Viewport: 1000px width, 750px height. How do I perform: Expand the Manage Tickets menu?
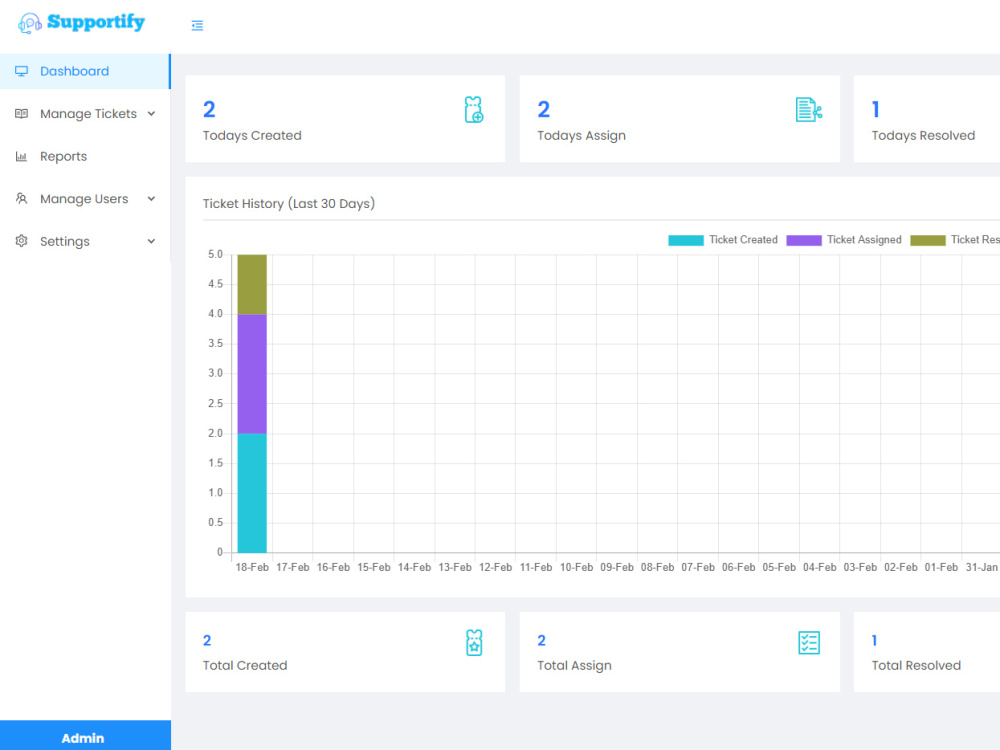coord(88,114)
